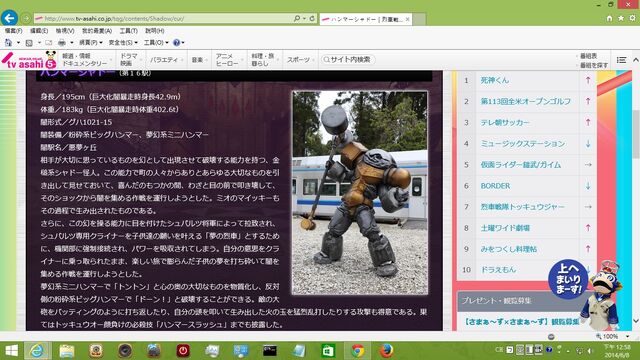640x360 pixels.
Task: Open the 檔案(F) menu
Action: (x=13, y=31)
